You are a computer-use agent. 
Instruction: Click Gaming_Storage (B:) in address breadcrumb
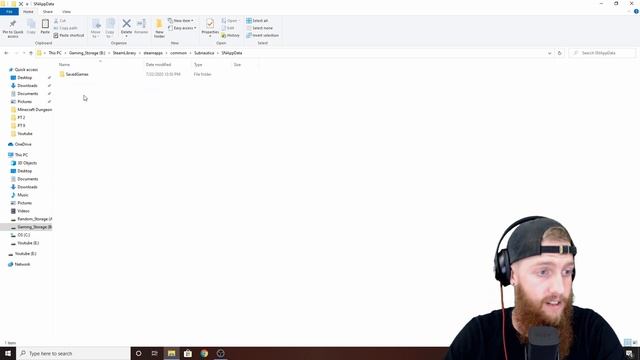pos(87,53)
